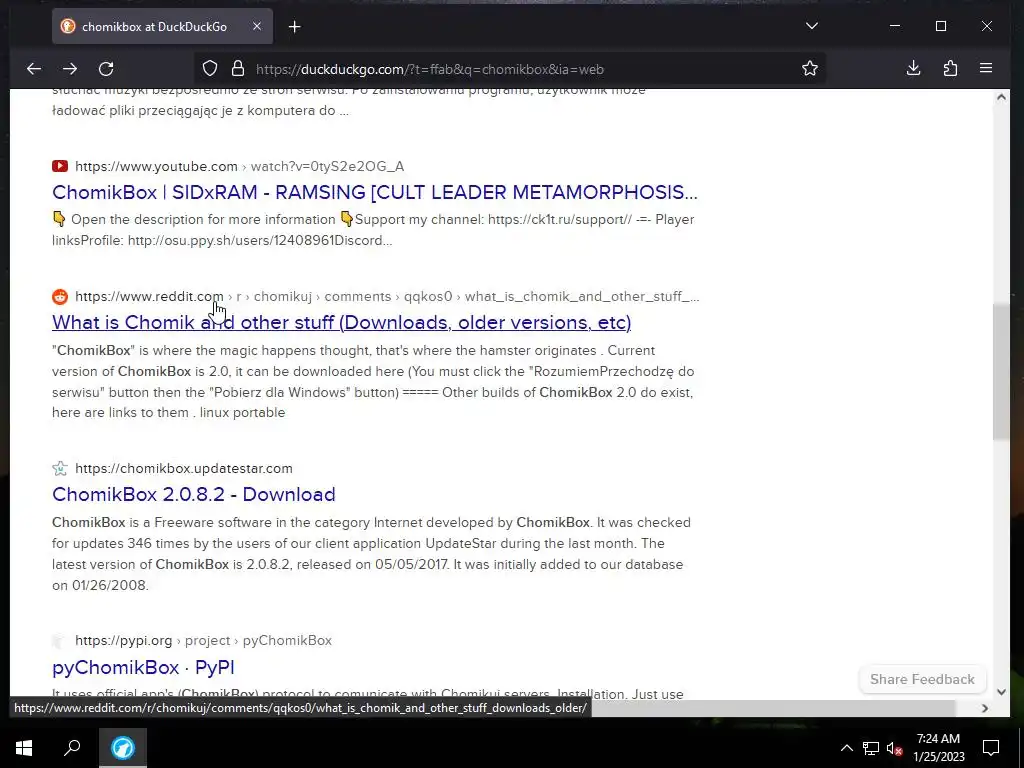
Task: Click the Share Feedback button
Action: pos(922,679)
